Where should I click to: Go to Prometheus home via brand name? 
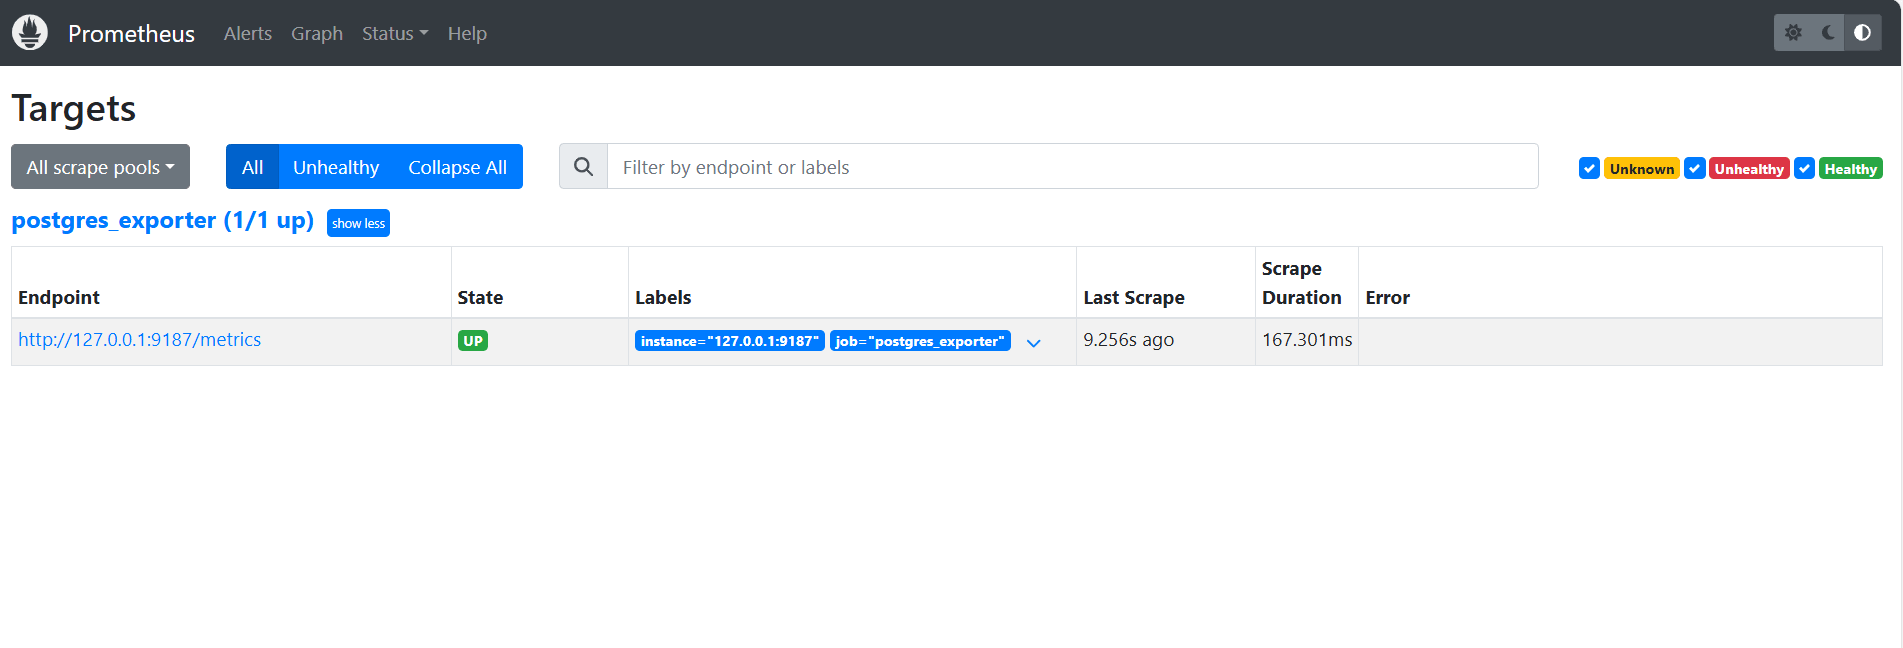click(131, 33)
